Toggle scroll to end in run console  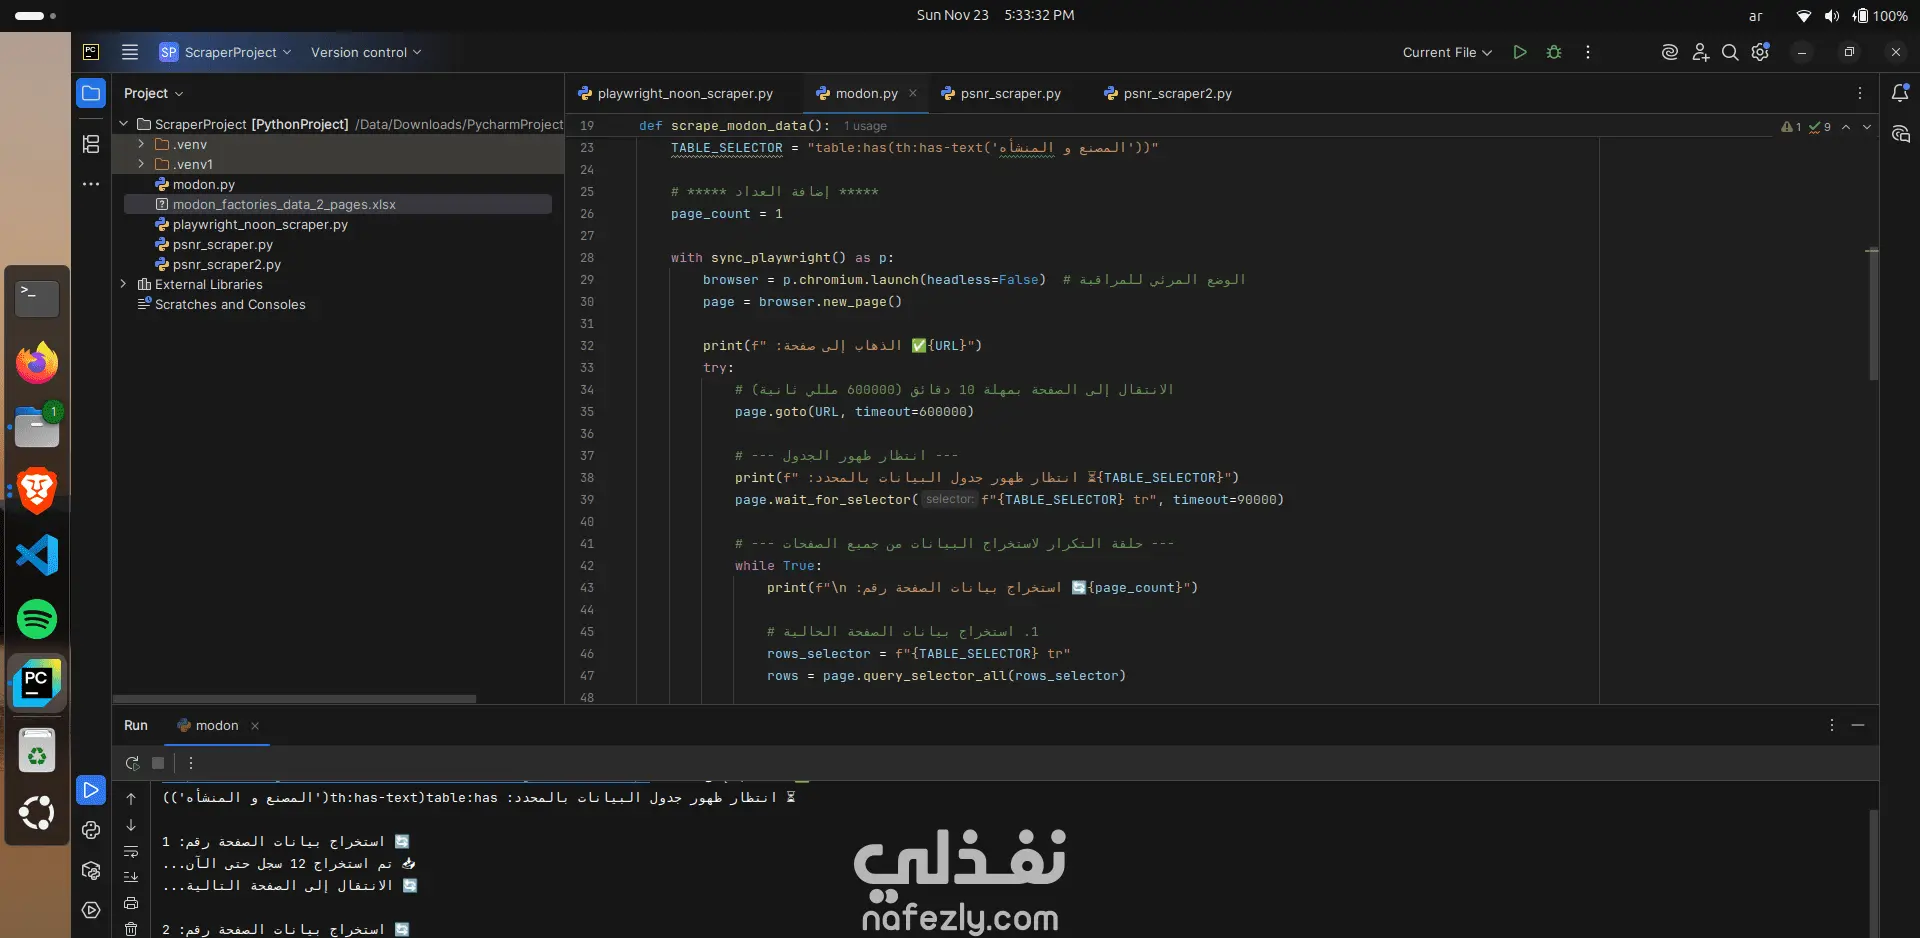pyautogui.click(x=131, y=877)
